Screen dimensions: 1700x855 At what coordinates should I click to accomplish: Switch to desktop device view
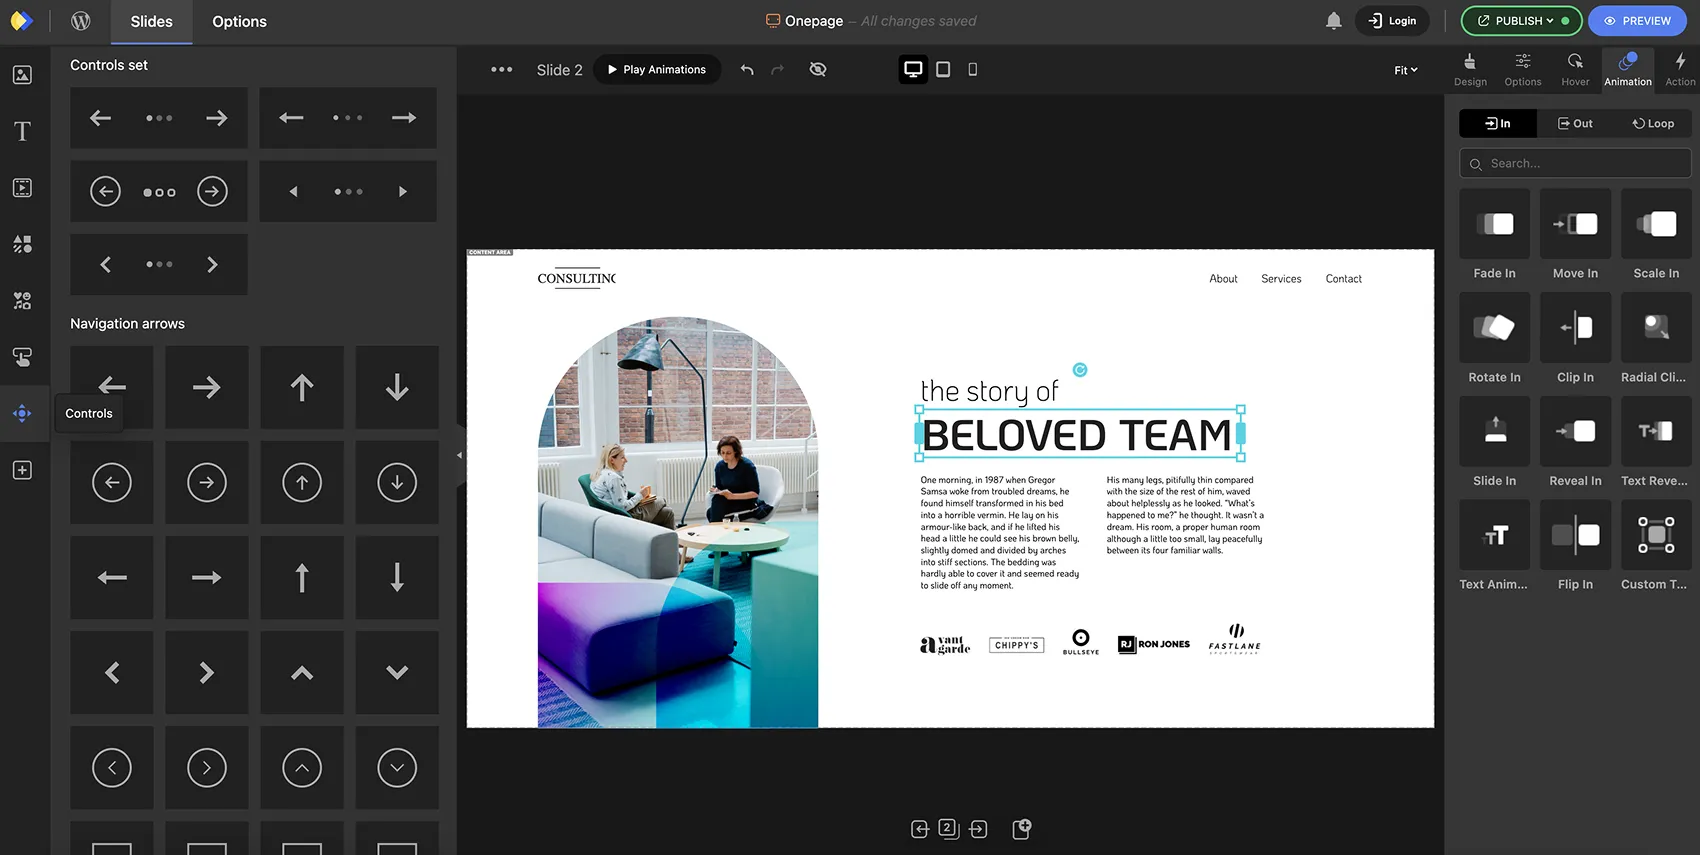coord(913,69)
